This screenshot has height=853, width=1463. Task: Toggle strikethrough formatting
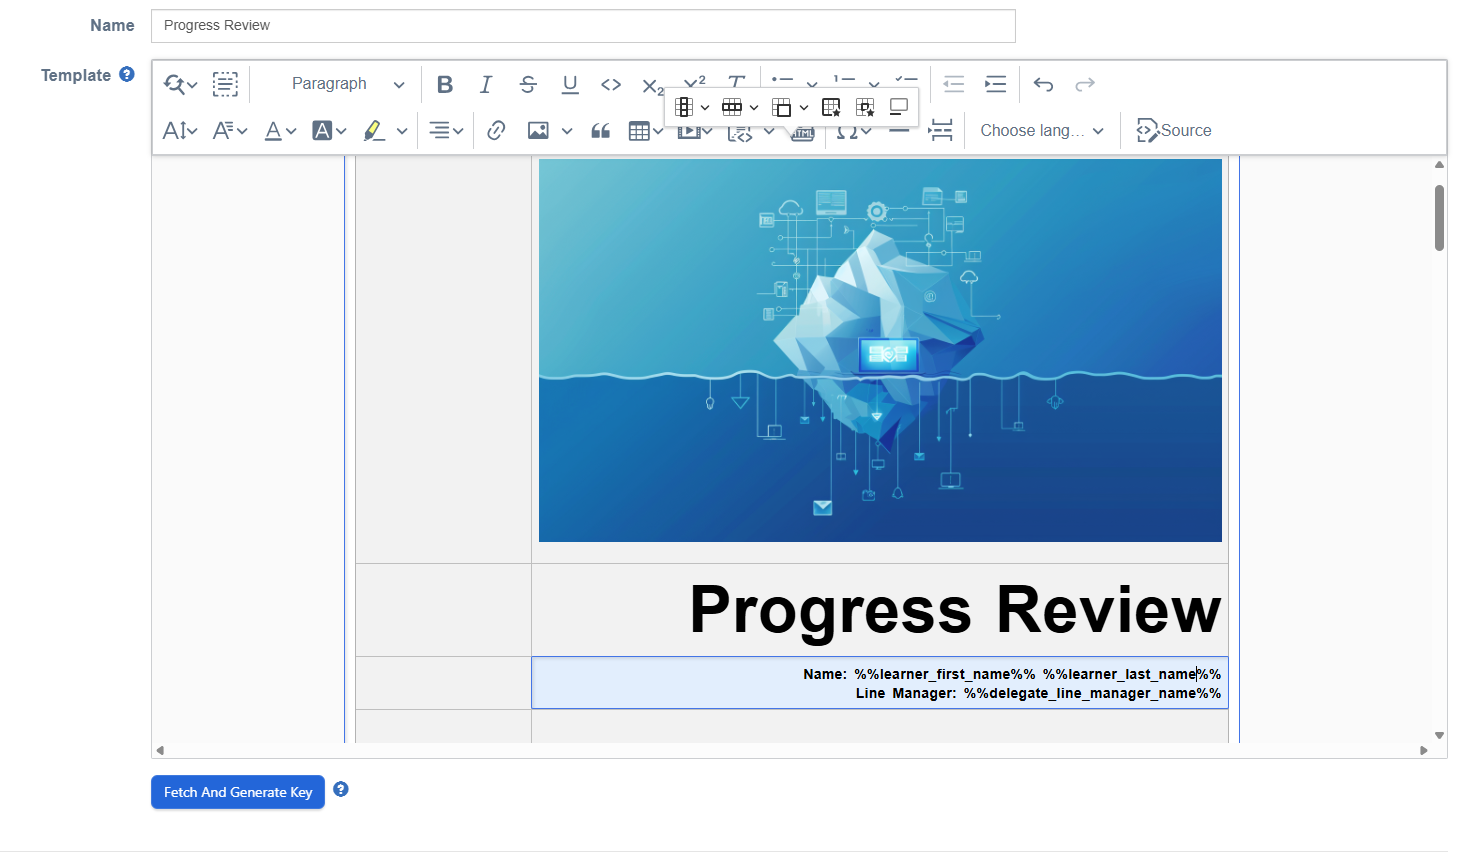528,84
